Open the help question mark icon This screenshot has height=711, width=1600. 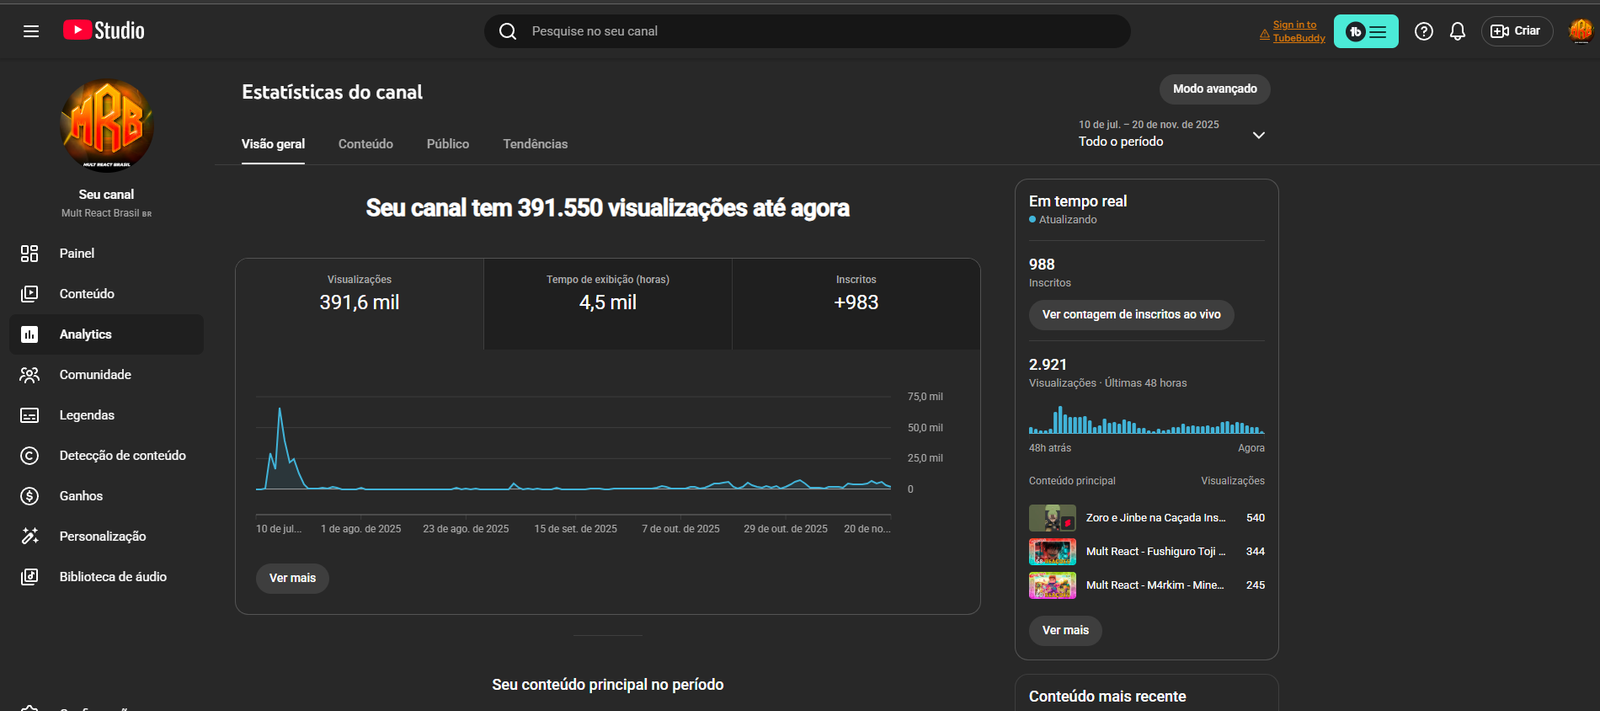(x=1424, y=32)
